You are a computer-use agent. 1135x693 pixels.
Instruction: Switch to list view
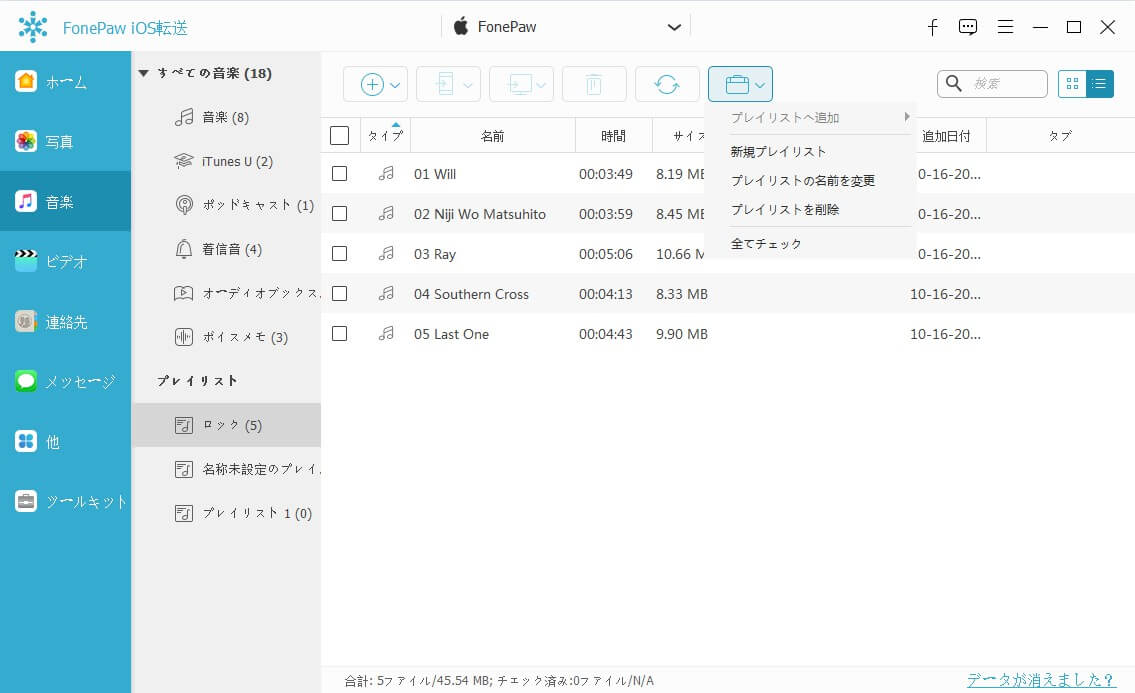click(1100, 84)
